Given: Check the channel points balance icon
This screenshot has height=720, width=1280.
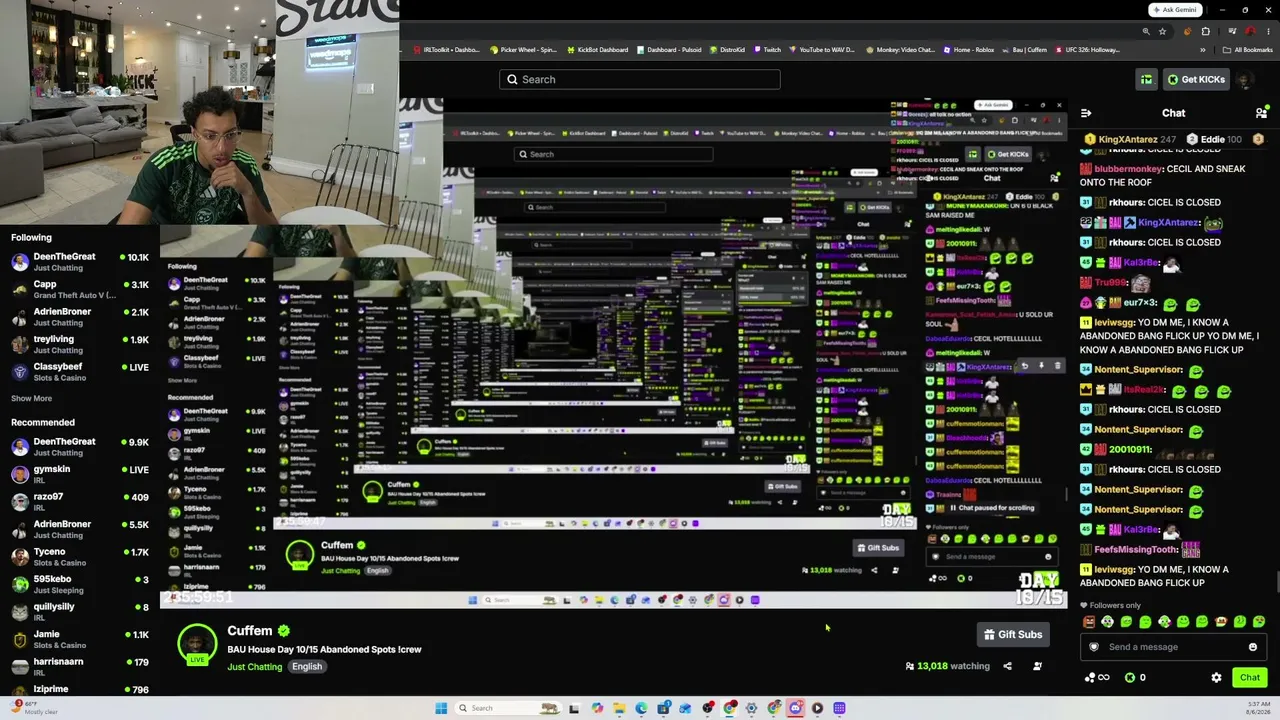Looking at the screenshot, I should coord(1097,677).
